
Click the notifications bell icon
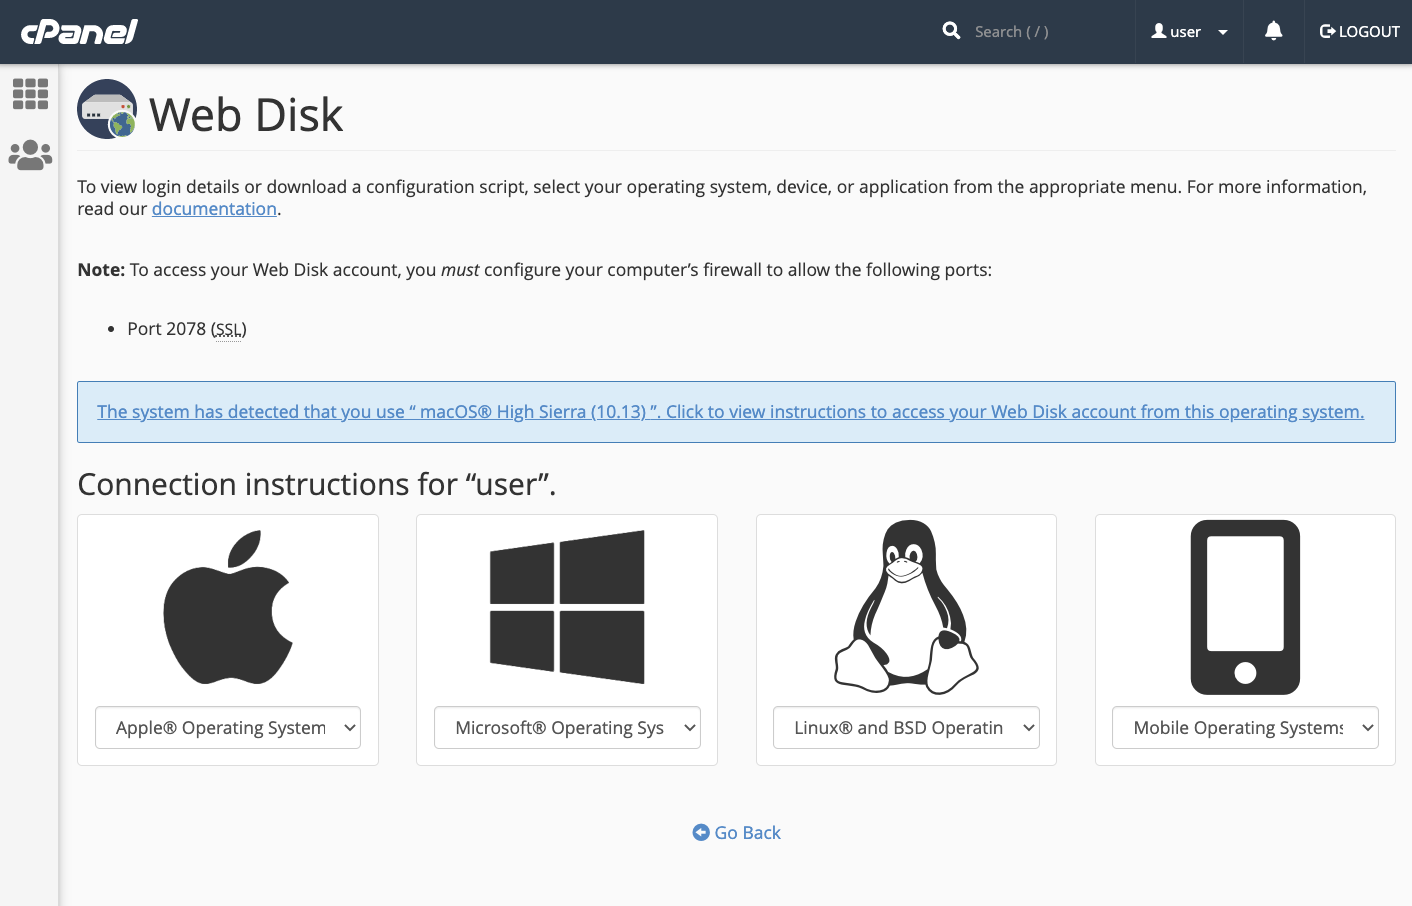click(1273, 32)
